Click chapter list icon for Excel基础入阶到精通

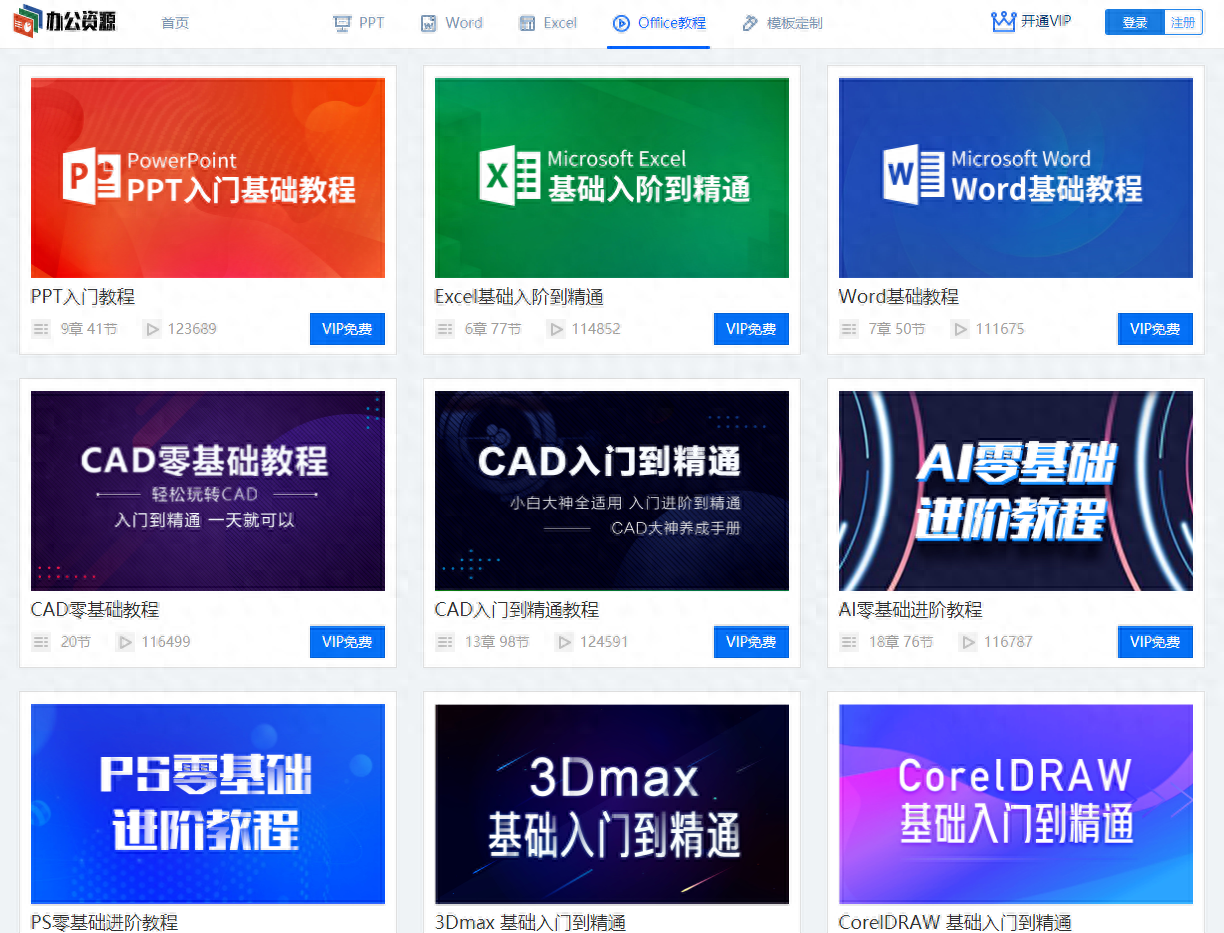445,328
